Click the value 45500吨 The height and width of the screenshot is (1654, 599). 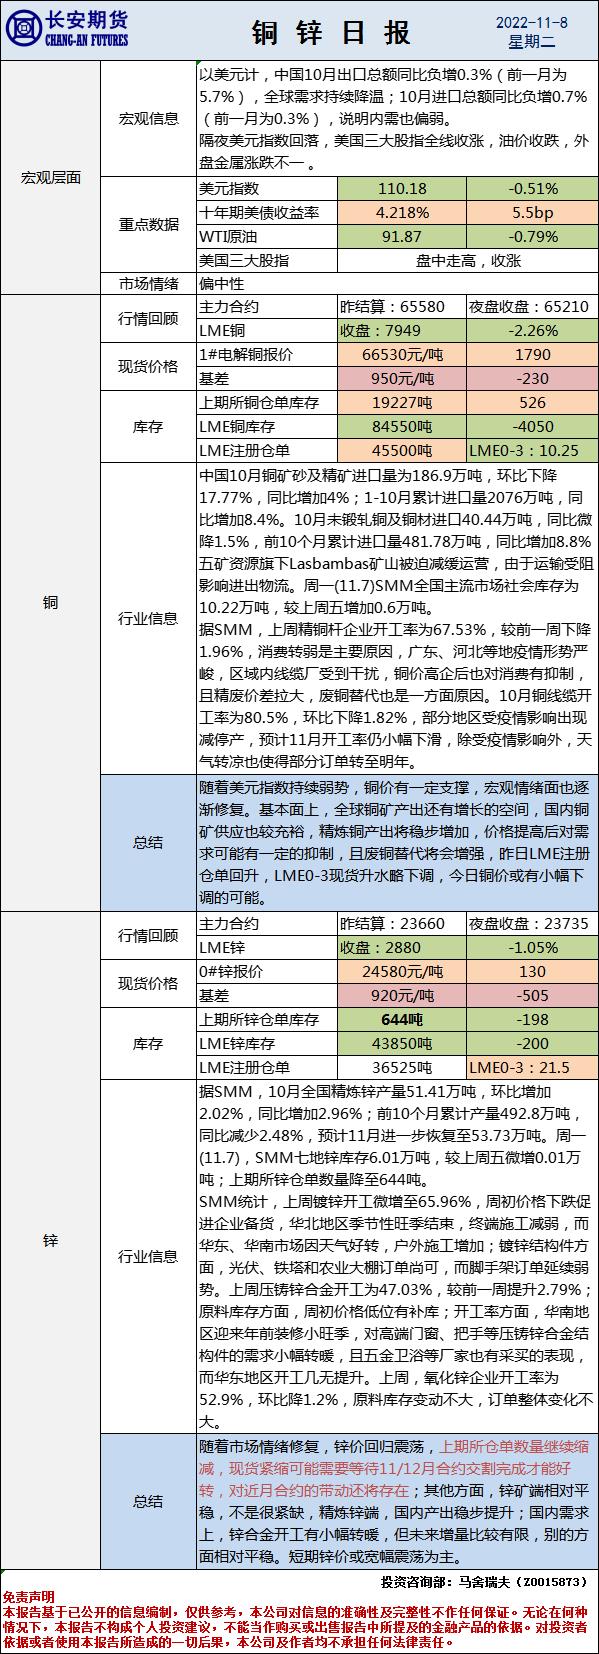tap(402, 451)
